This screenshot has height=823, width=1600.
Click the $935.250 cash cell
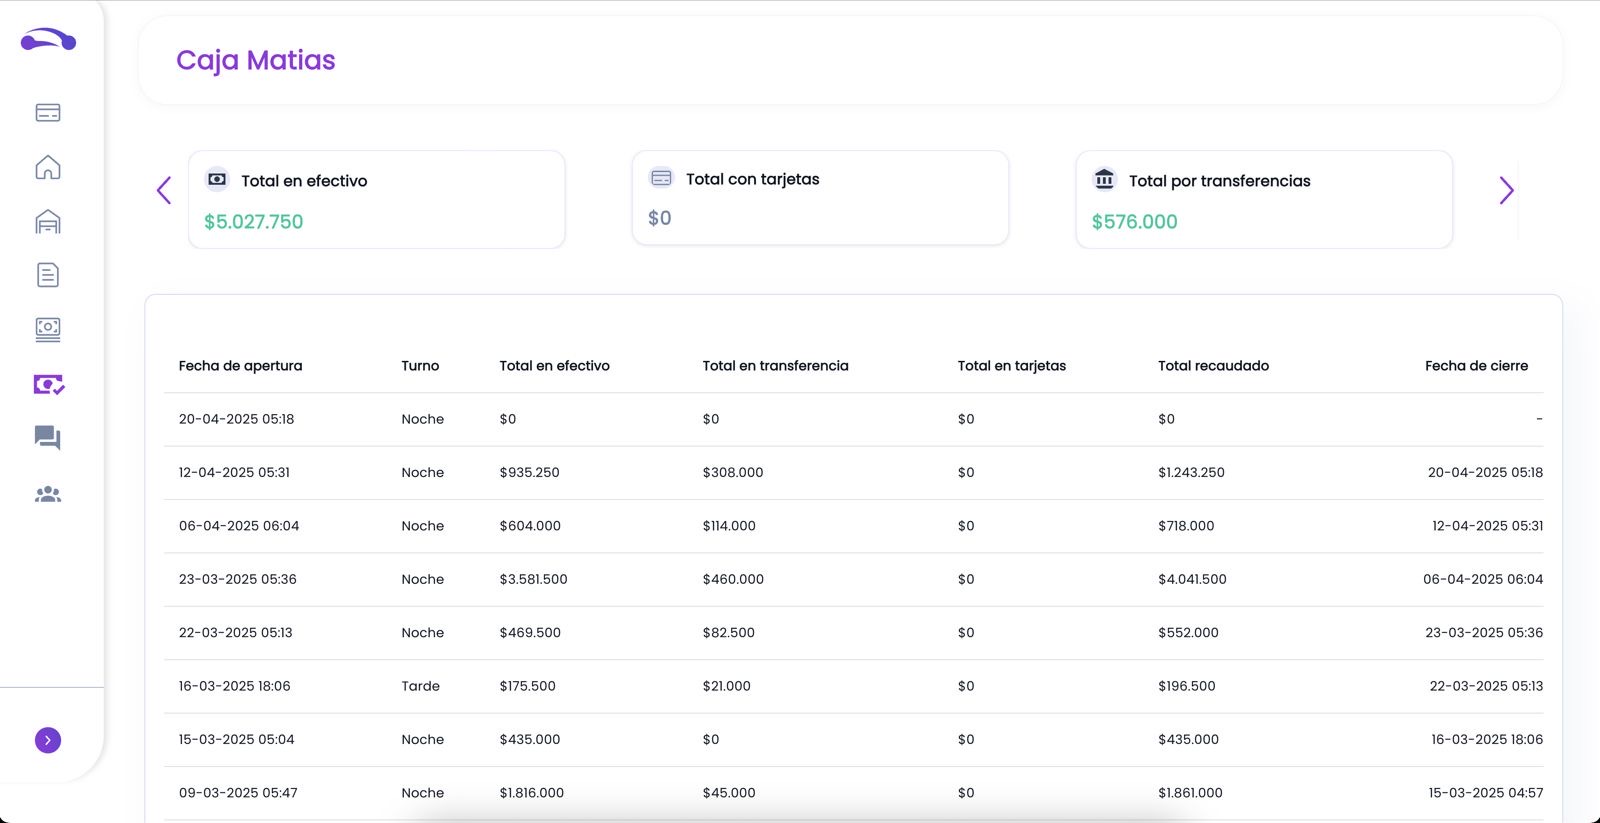point(529,472)
